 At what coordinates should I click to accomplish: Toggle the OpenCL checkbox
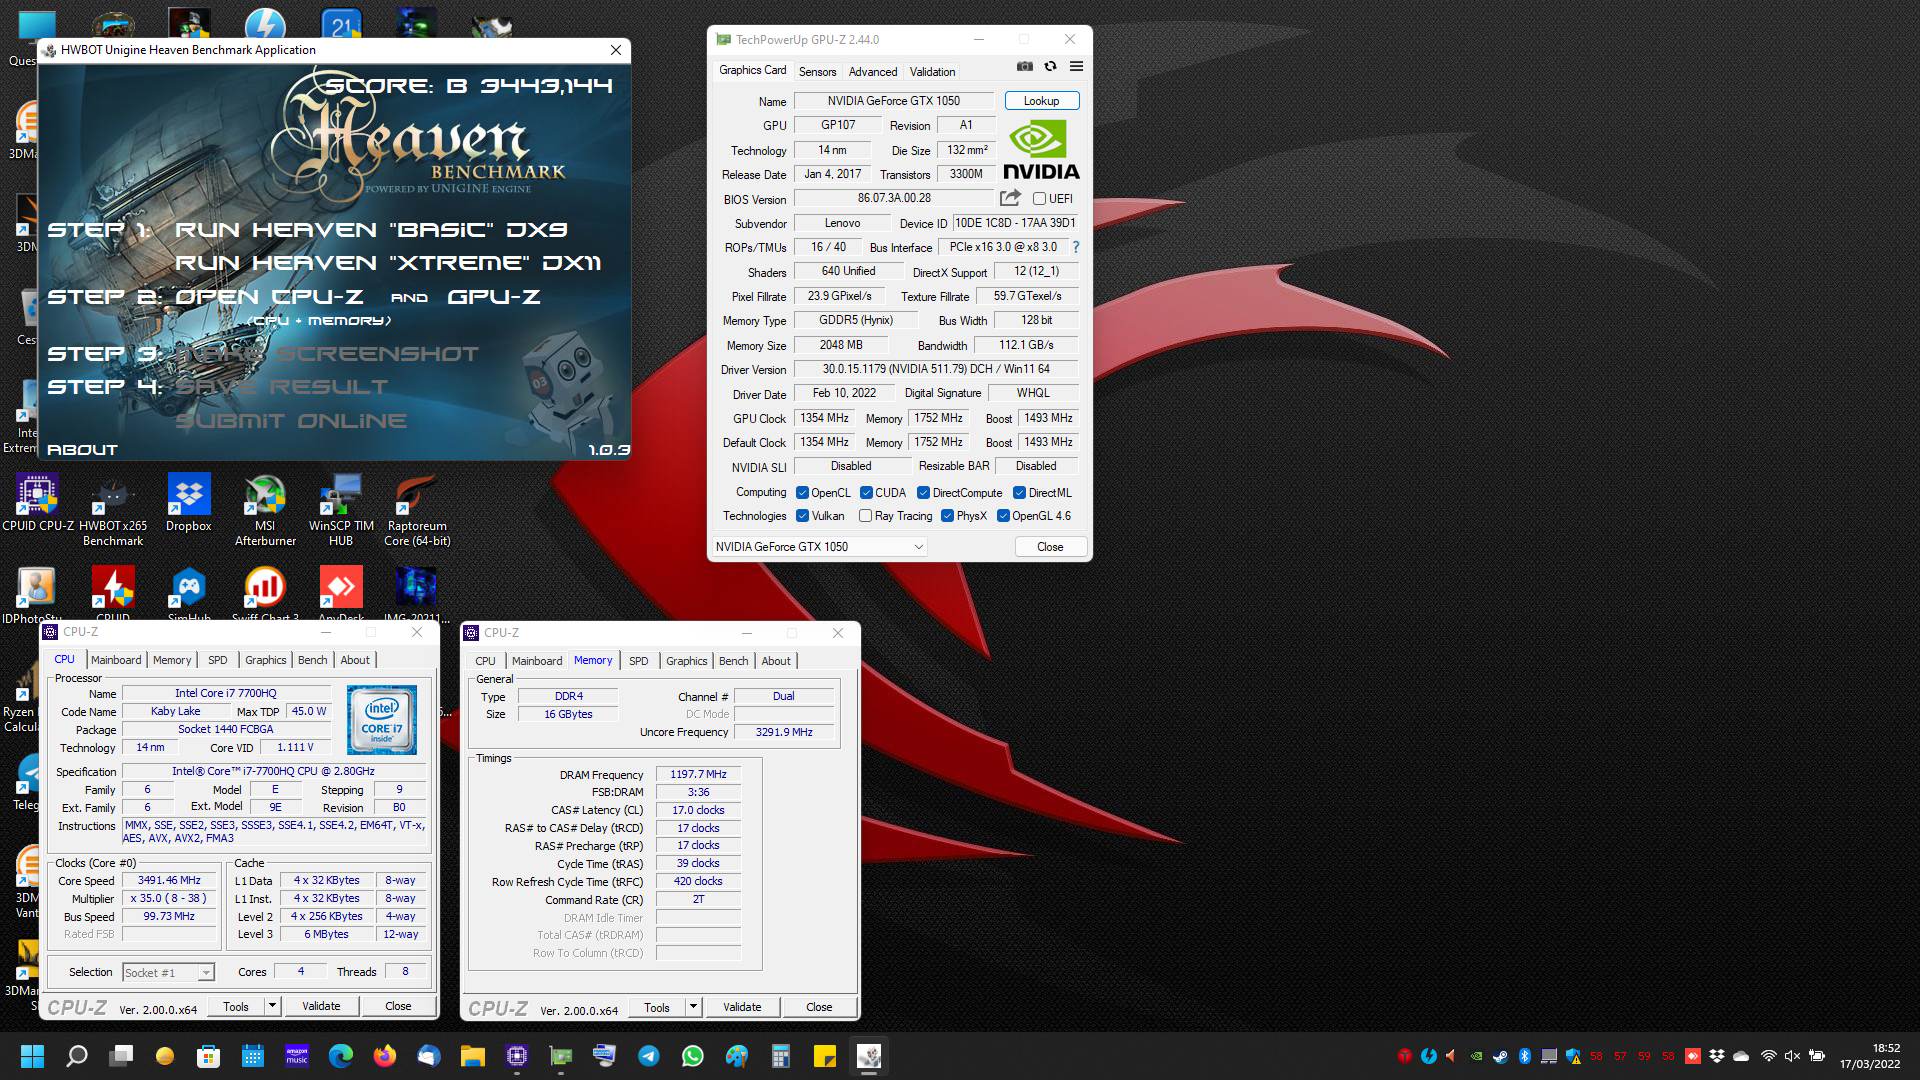802,493
